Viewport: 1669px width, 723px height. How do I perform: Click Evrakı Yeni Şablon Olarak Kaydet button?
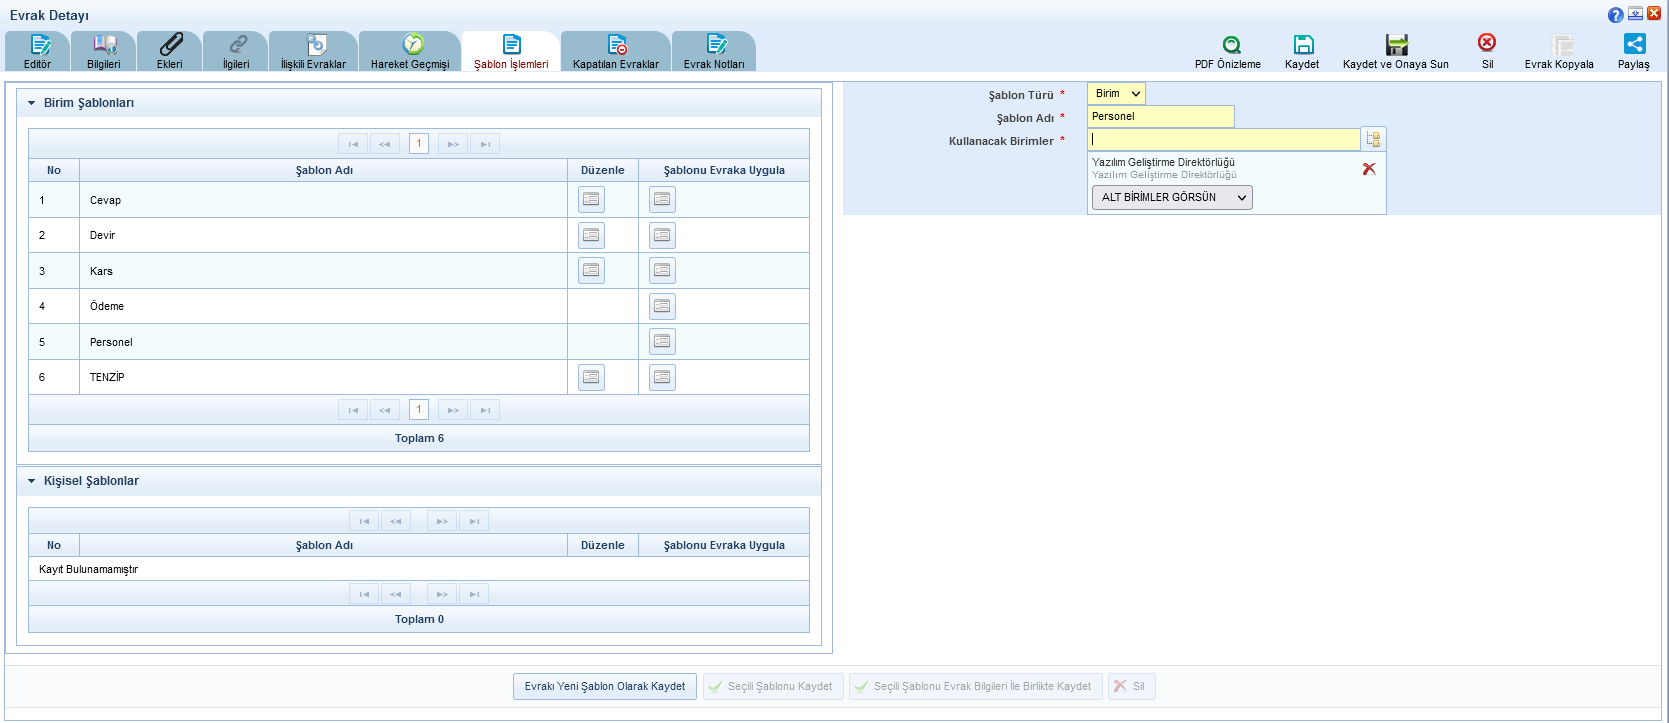605,687
